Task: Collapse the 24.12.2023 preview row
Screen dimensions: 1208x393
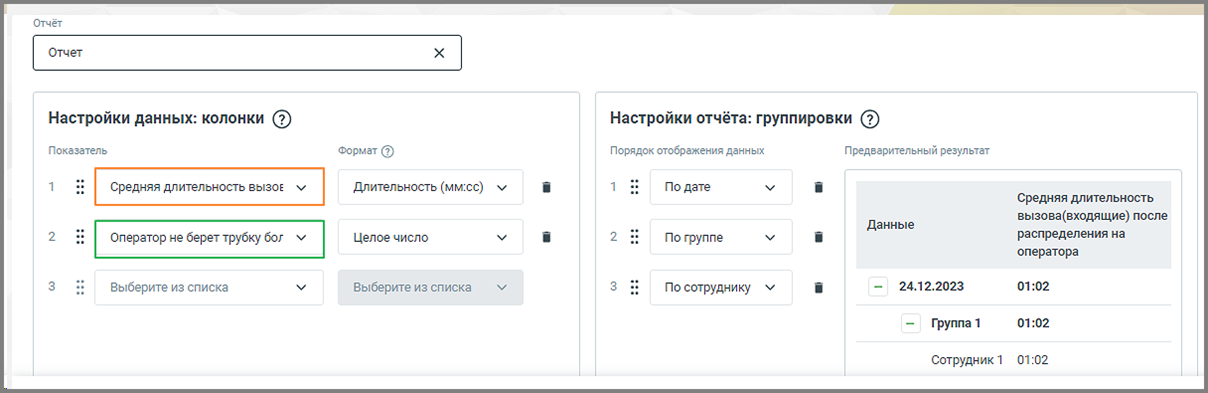Action: coord(878,287)
